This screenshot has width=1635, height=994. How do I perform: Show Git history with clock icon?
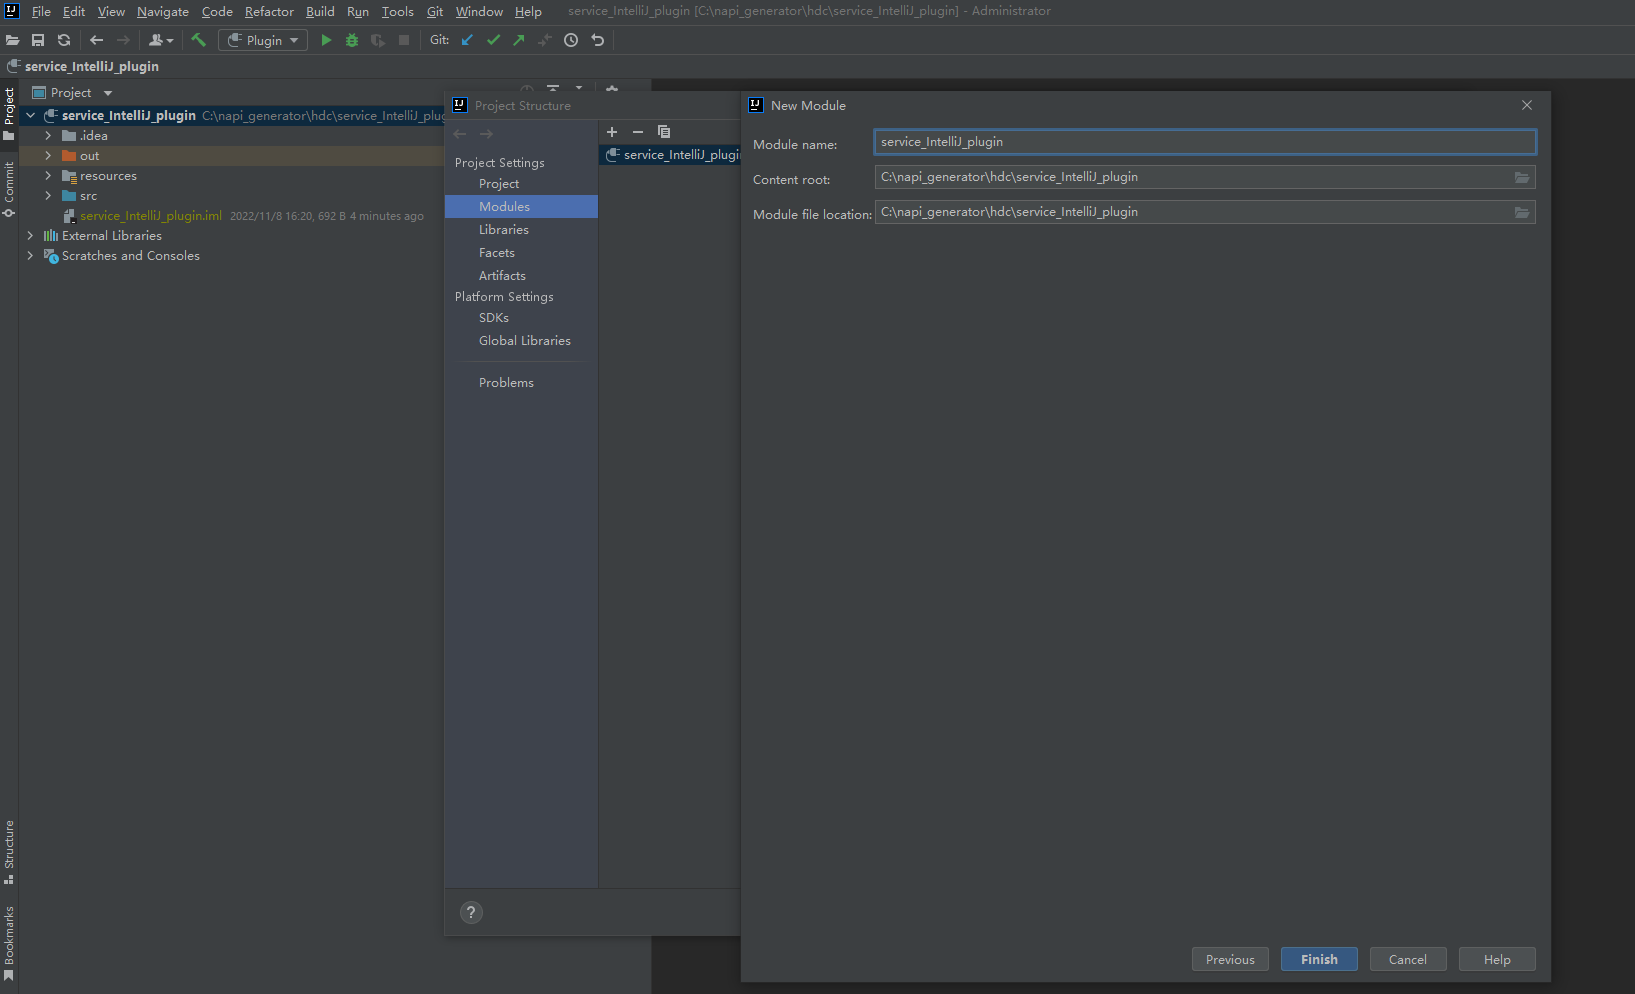pos(571,40)
